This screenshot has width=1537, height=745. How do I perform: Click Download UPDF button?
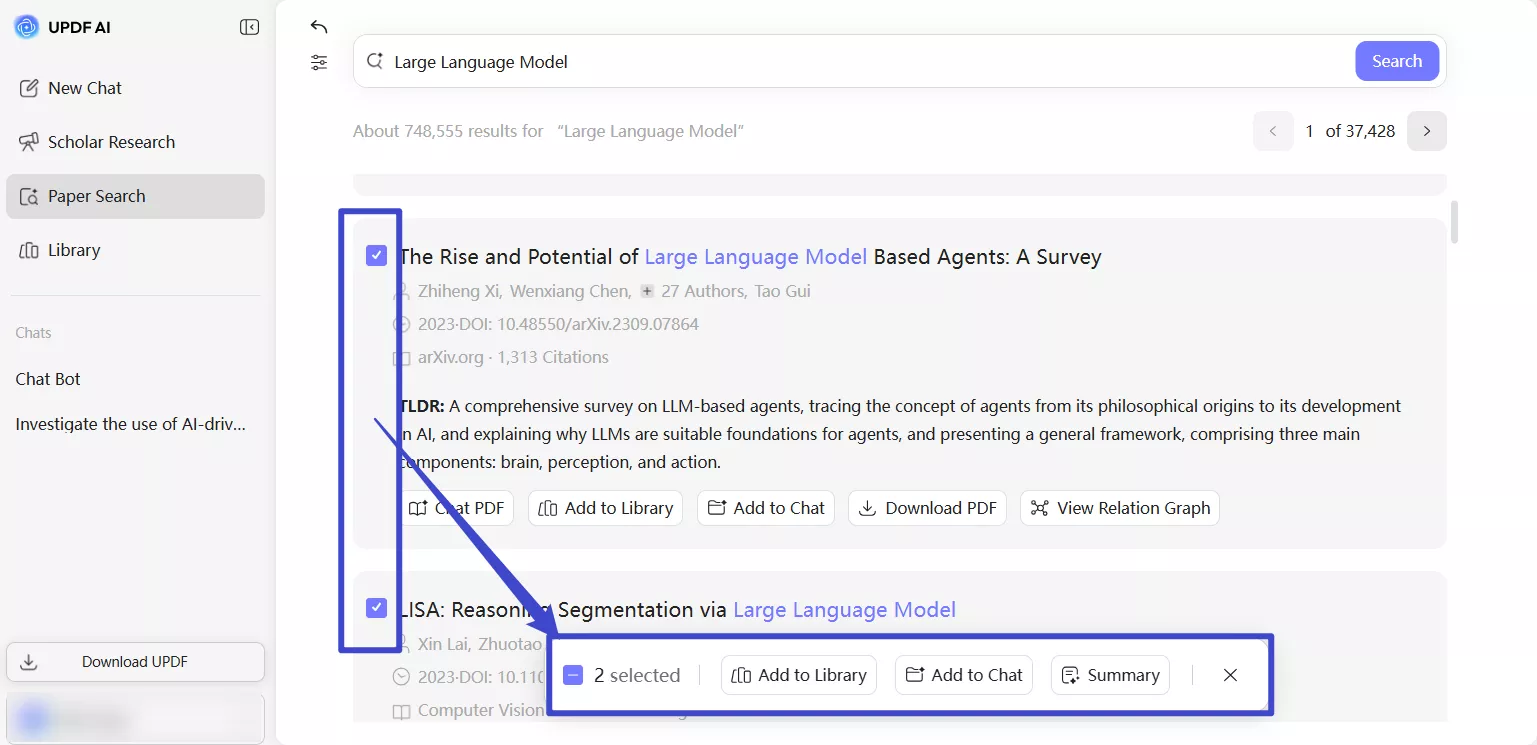135,662
